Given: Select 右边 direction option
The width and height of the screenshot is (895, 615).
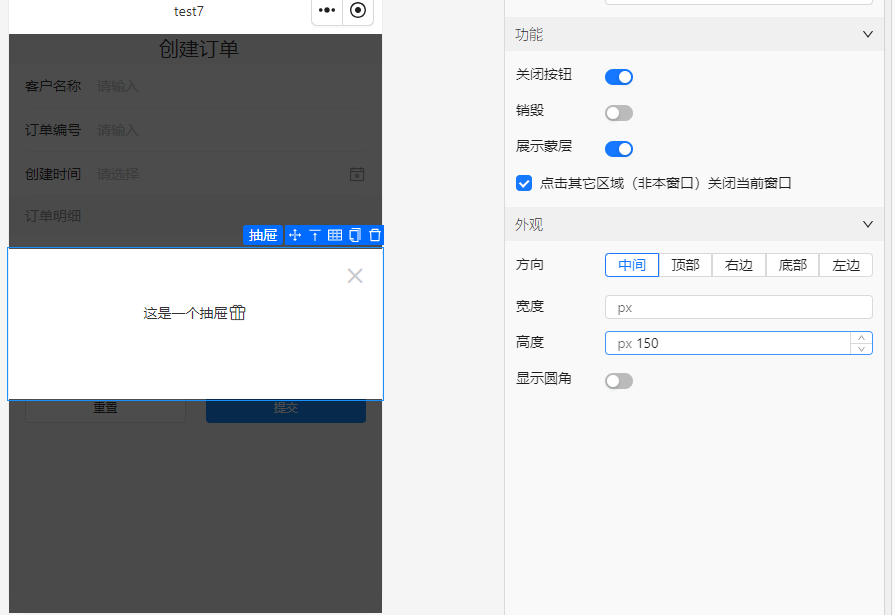Looking at the screenshot, I should click(739, 265).
